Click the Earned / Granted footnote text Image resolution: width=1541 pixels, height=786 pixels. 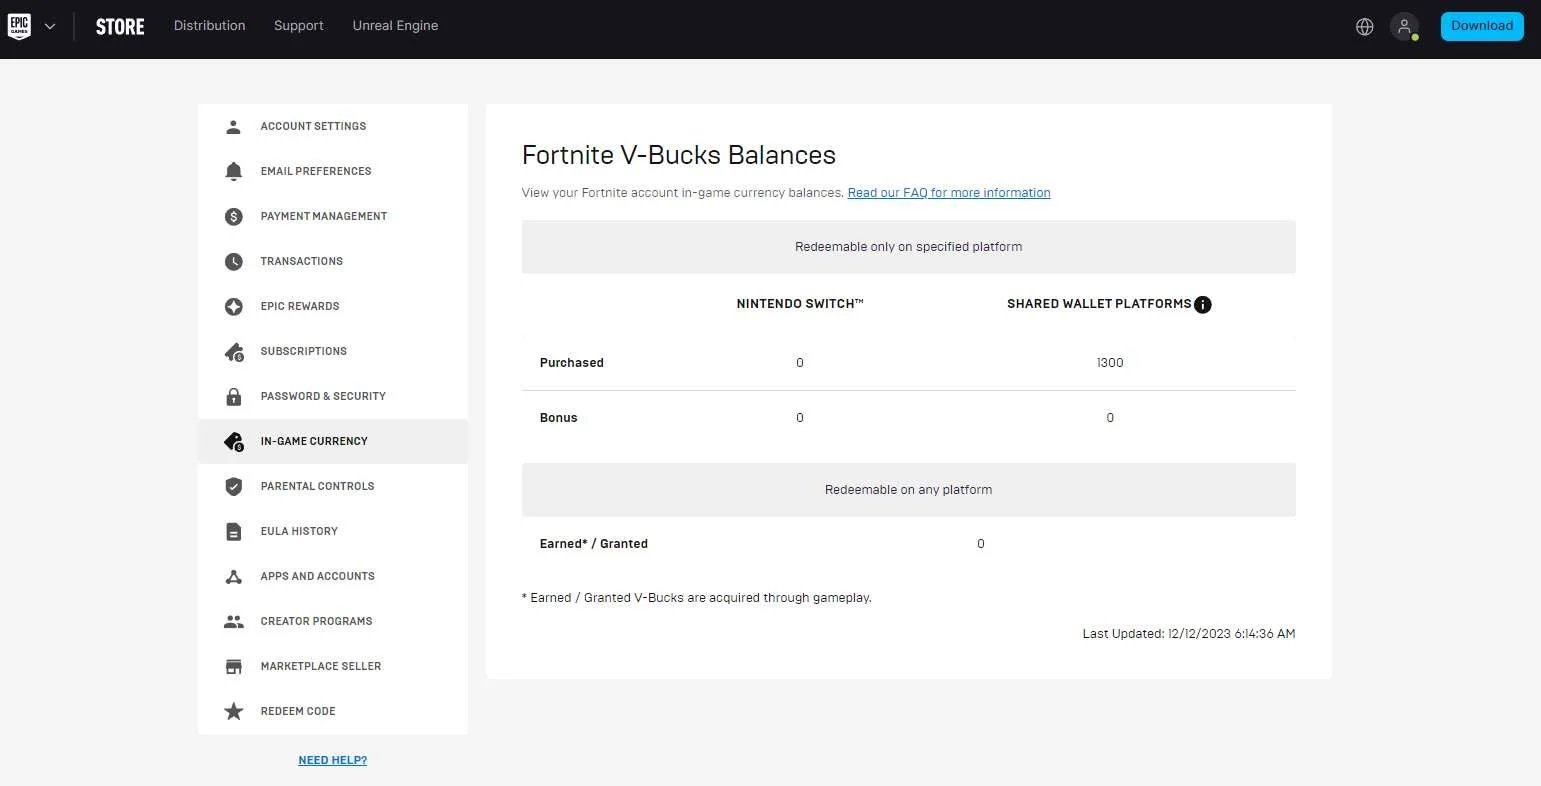click(697, 598)
